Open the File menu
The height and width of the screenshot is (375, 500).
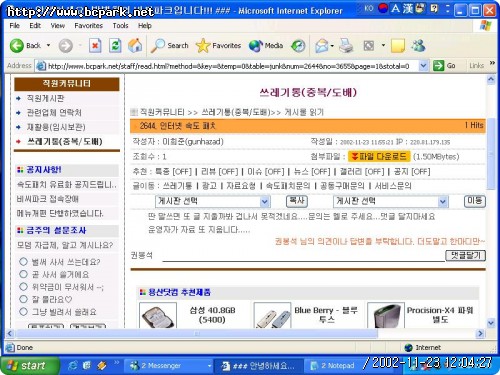pyautogui.click(x=14, y=25)
